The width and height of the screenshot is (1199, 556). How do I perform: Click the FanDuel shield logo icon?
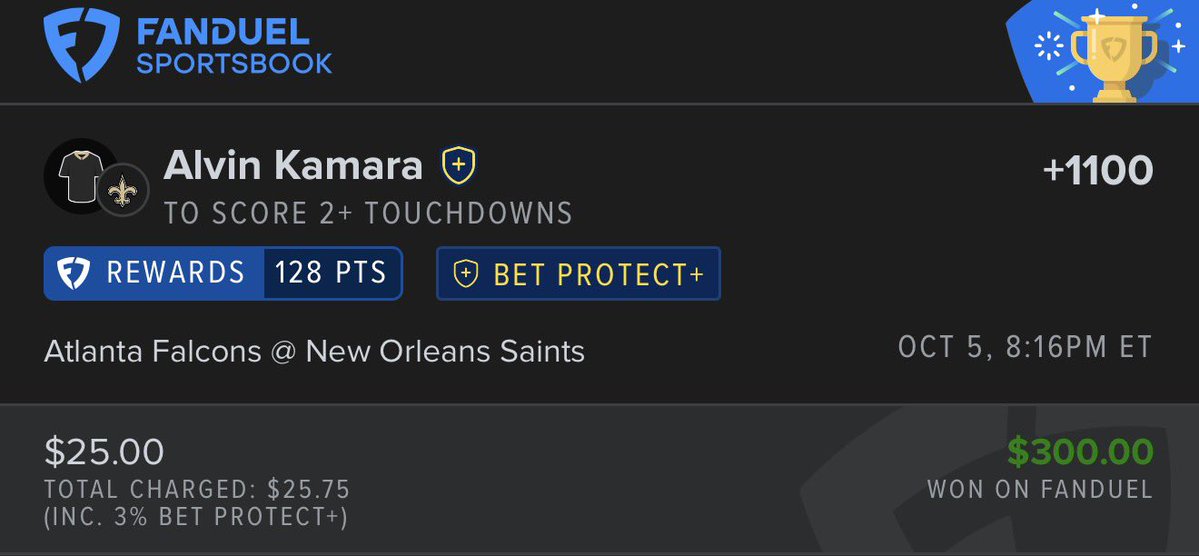(x=81, y=44)
